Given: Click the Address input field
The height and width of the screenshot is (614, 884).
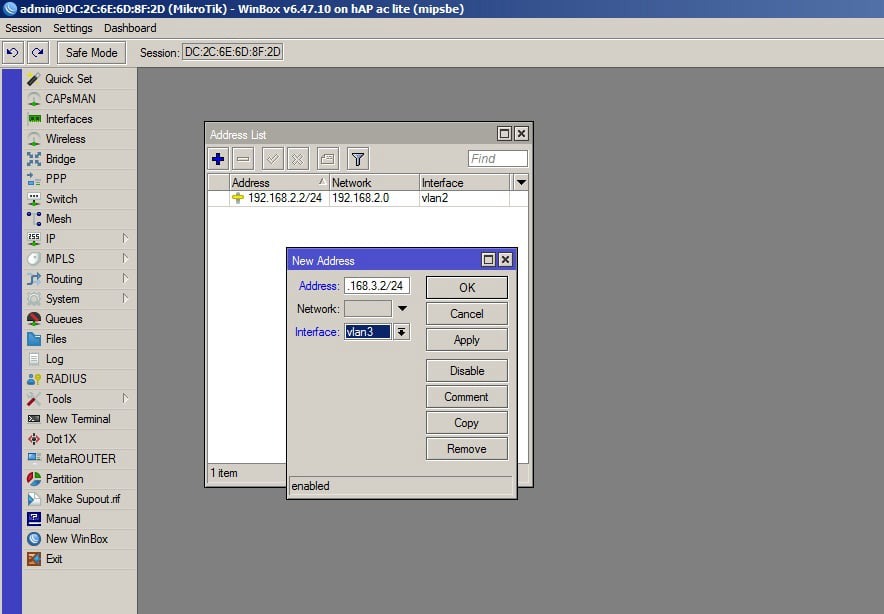Looking at the screenshot, I should point(377,286).
